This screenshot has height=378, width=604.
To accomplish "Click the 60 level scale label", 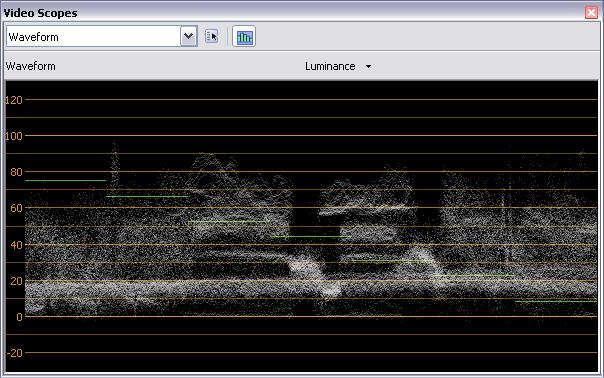I will pos(16,208).
